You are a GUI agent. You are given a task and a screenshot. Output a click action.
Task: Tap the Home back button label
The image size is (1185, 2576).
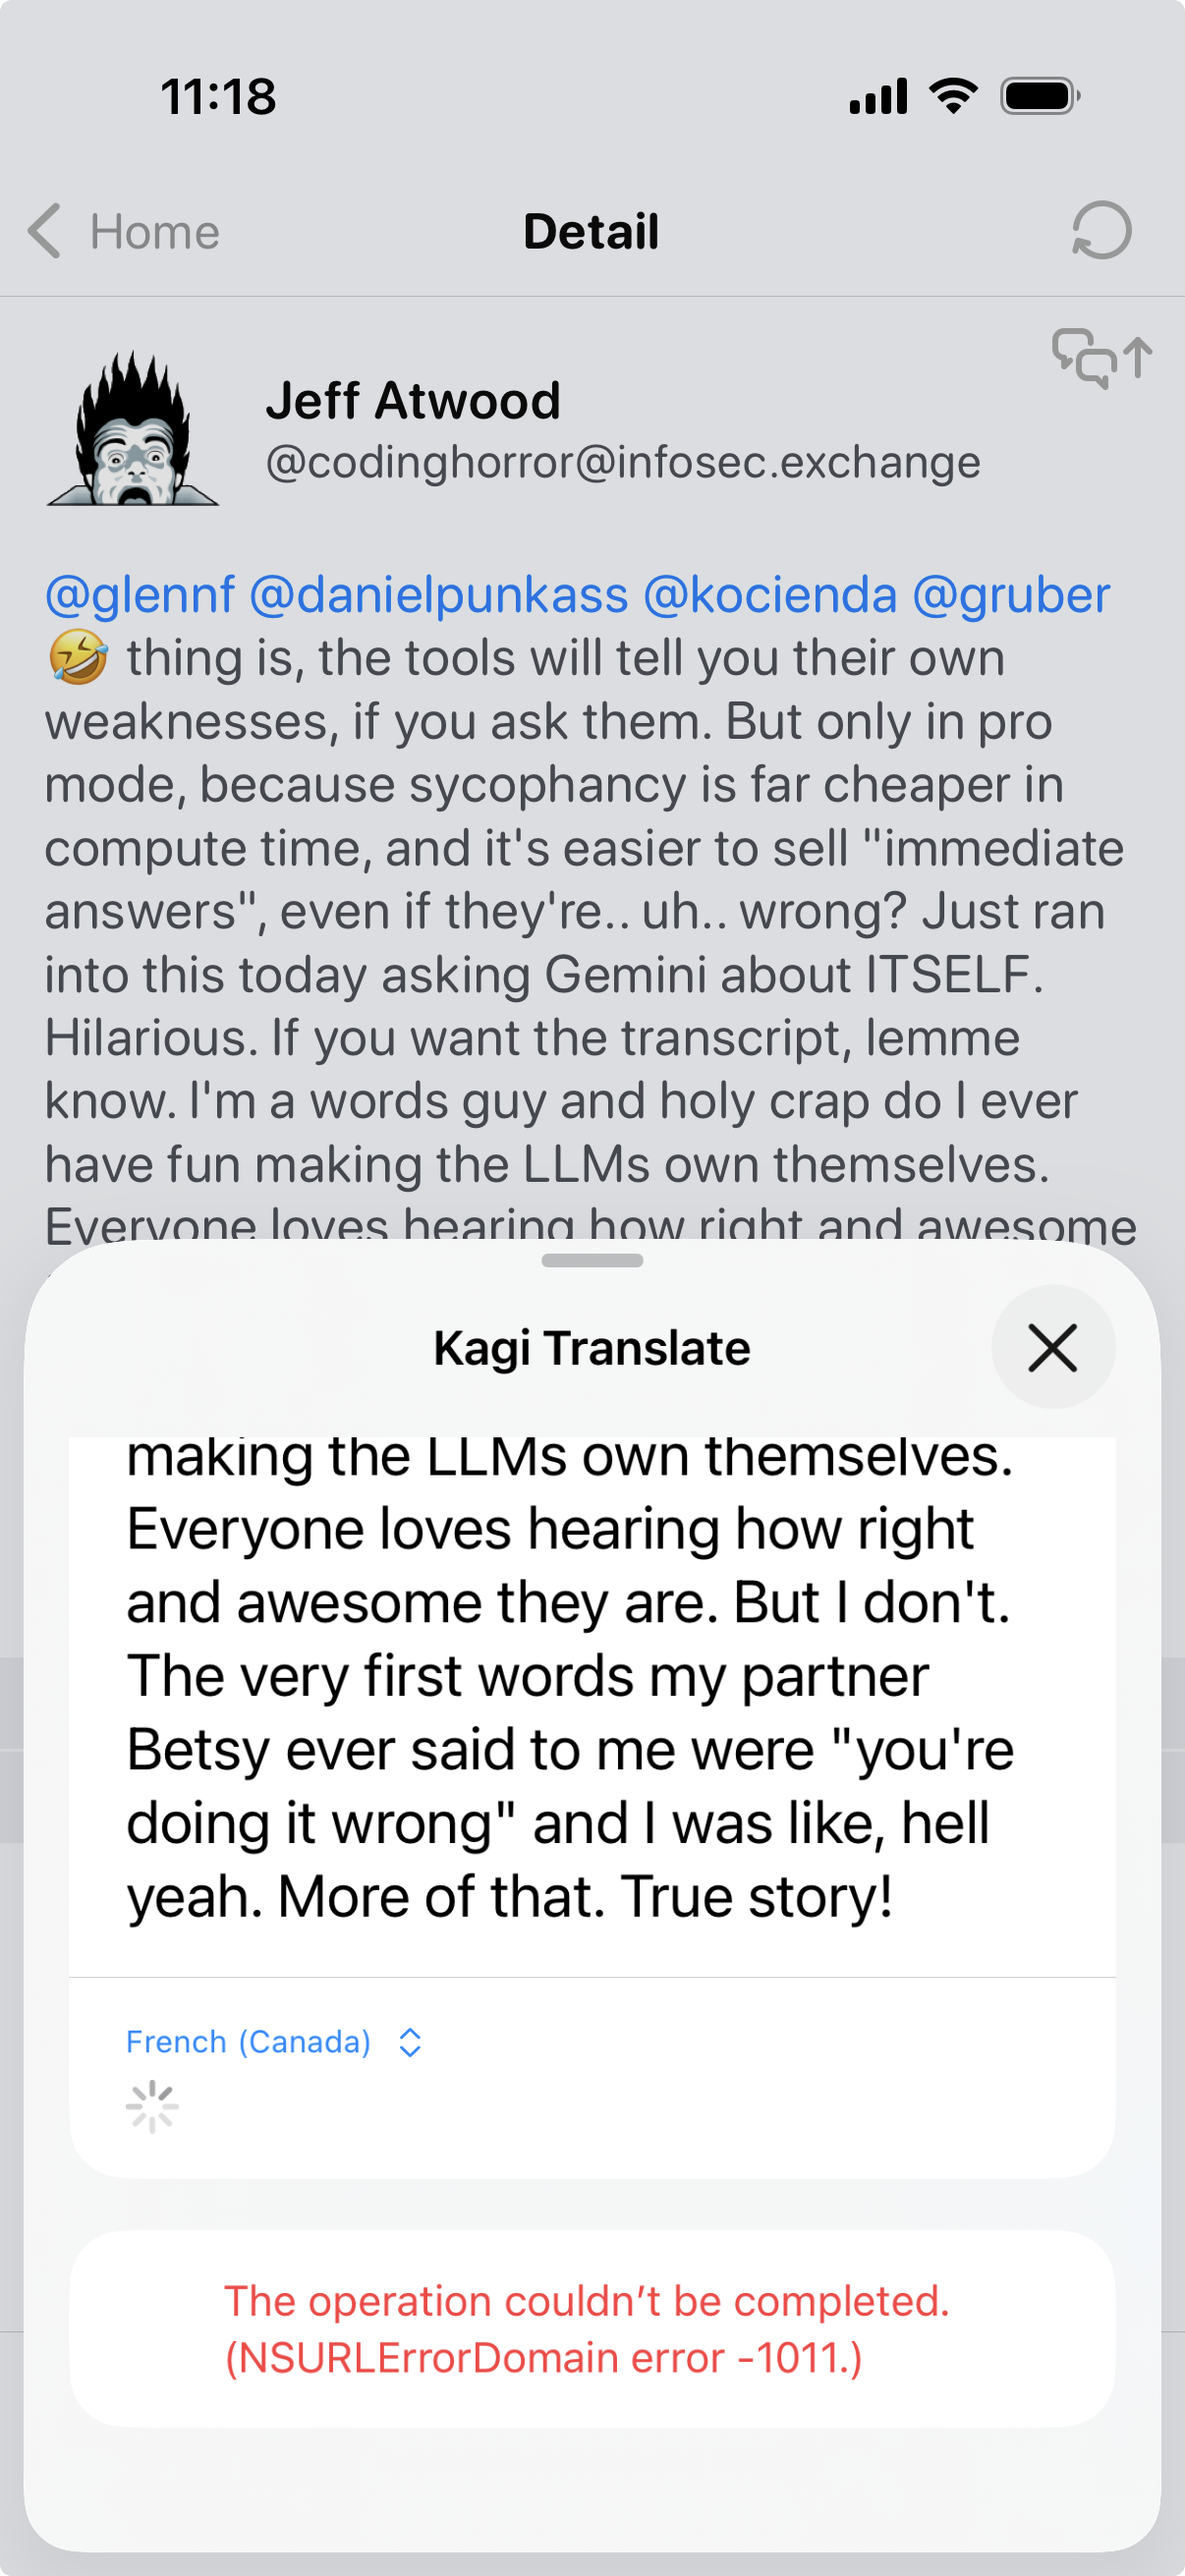click(155, 232)
